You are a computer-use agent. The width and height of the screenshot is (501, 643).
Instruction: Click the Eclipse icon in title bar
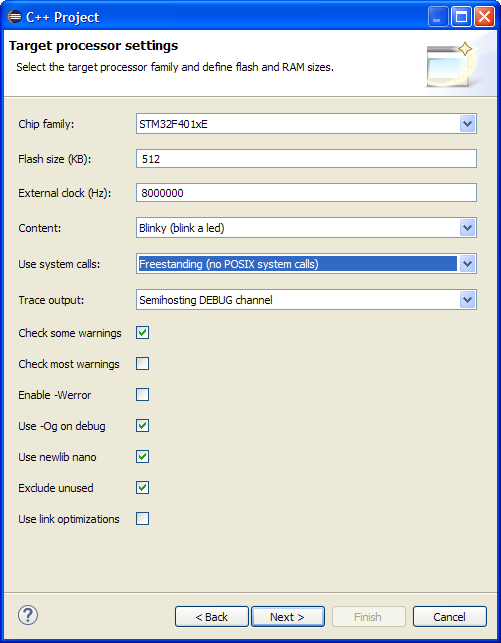(x=14, y=17)
